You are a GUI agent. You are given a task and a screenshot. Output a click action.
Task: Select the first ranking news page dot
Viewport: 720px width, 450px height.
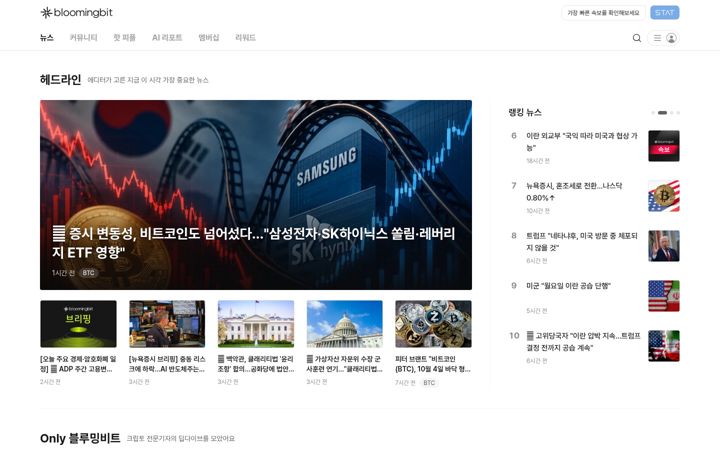[x=653, y=112]
